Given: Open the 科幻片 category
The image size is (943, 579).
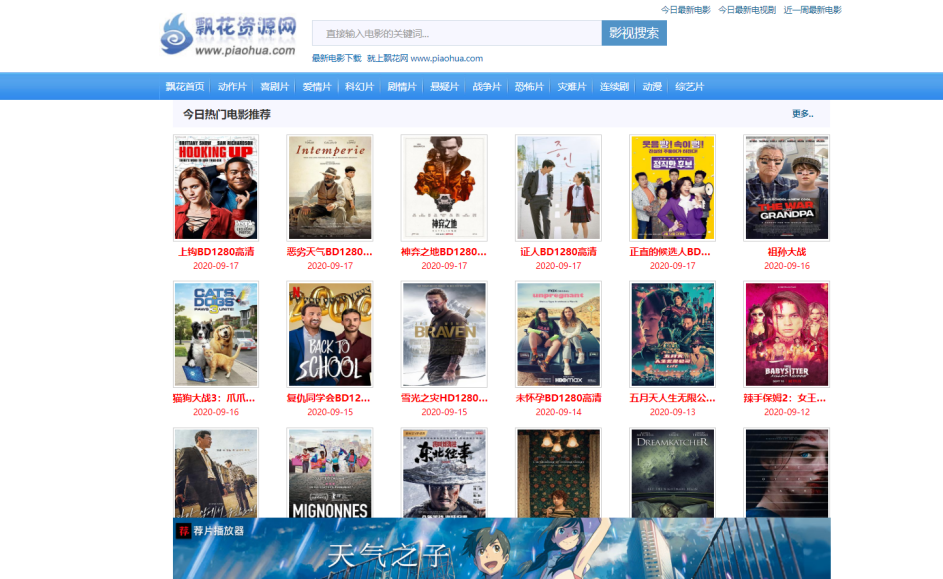Looking at the screenshot, I should point(360,87).
